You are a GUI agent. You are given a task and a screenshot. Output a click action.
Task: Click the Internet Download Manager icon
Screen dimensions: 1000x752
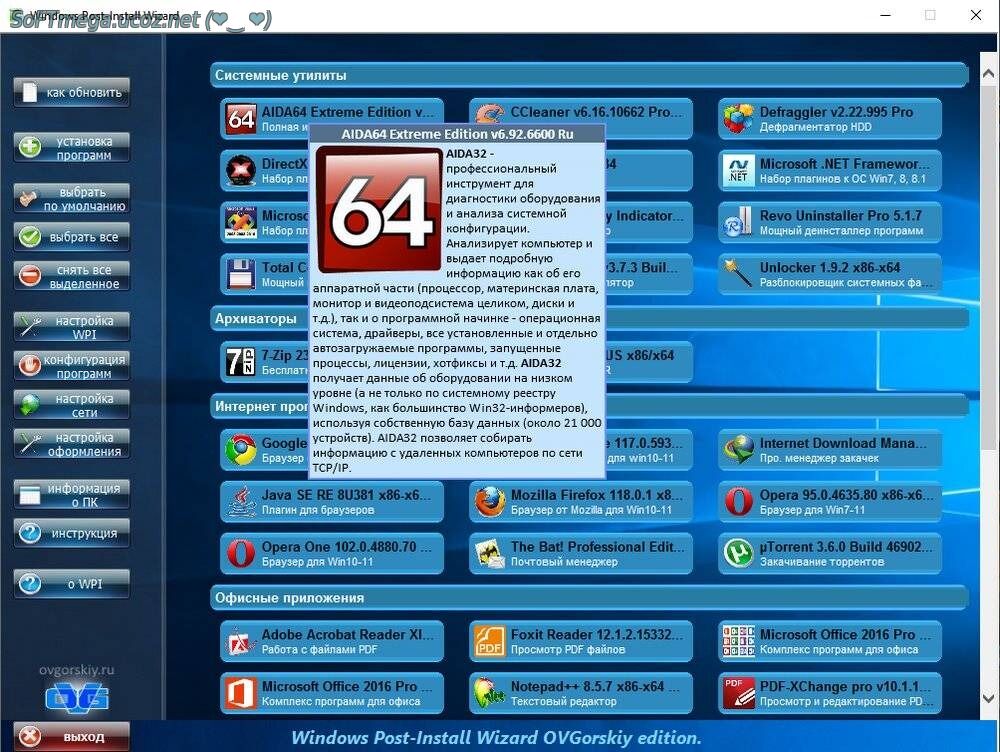(x=738, y=450)
